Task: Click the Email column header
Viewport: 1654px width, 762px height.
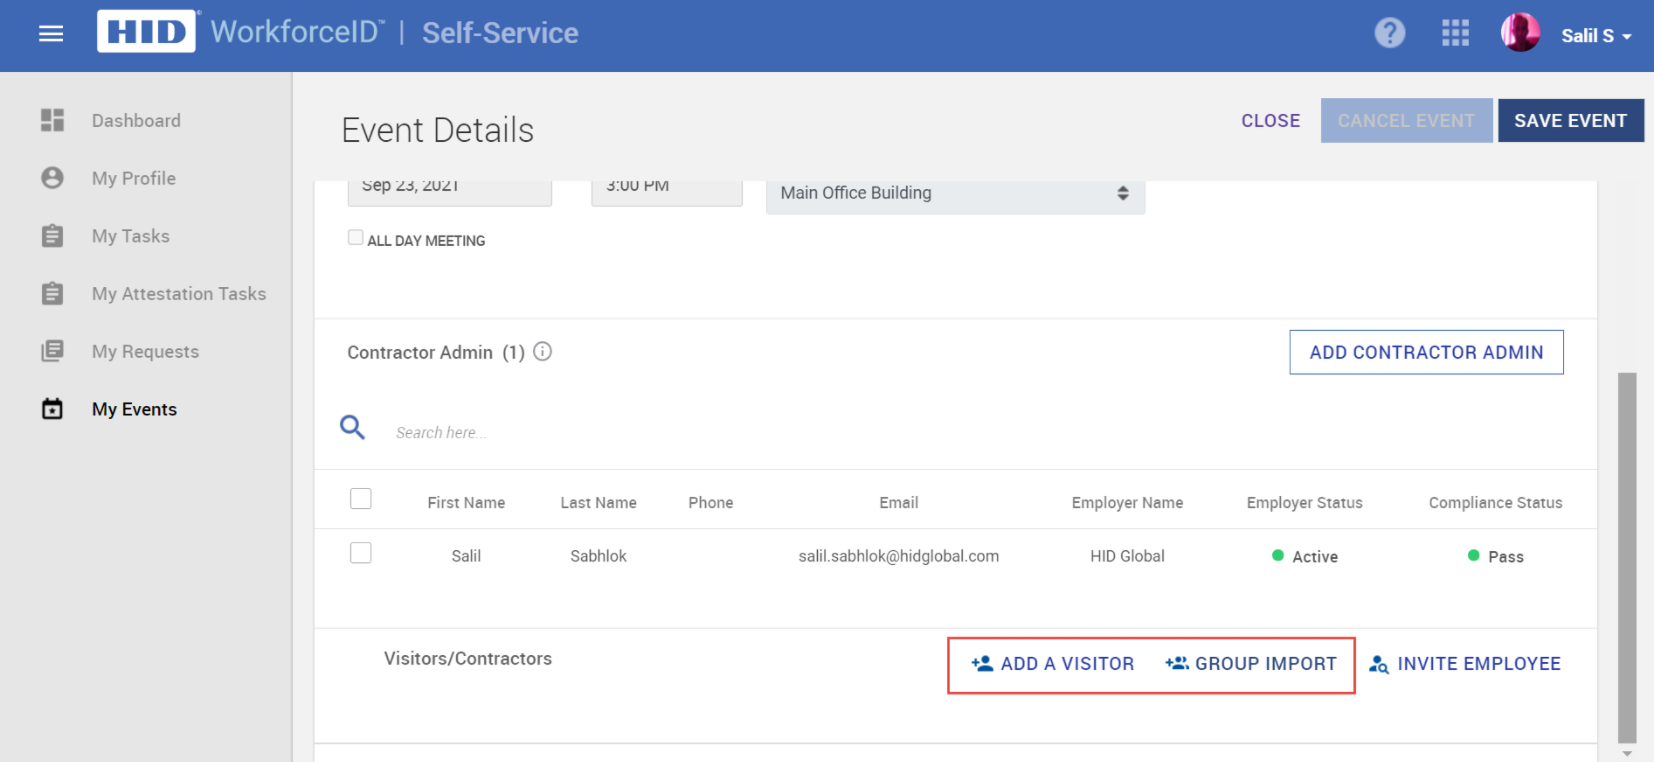Action: (899, 503)
